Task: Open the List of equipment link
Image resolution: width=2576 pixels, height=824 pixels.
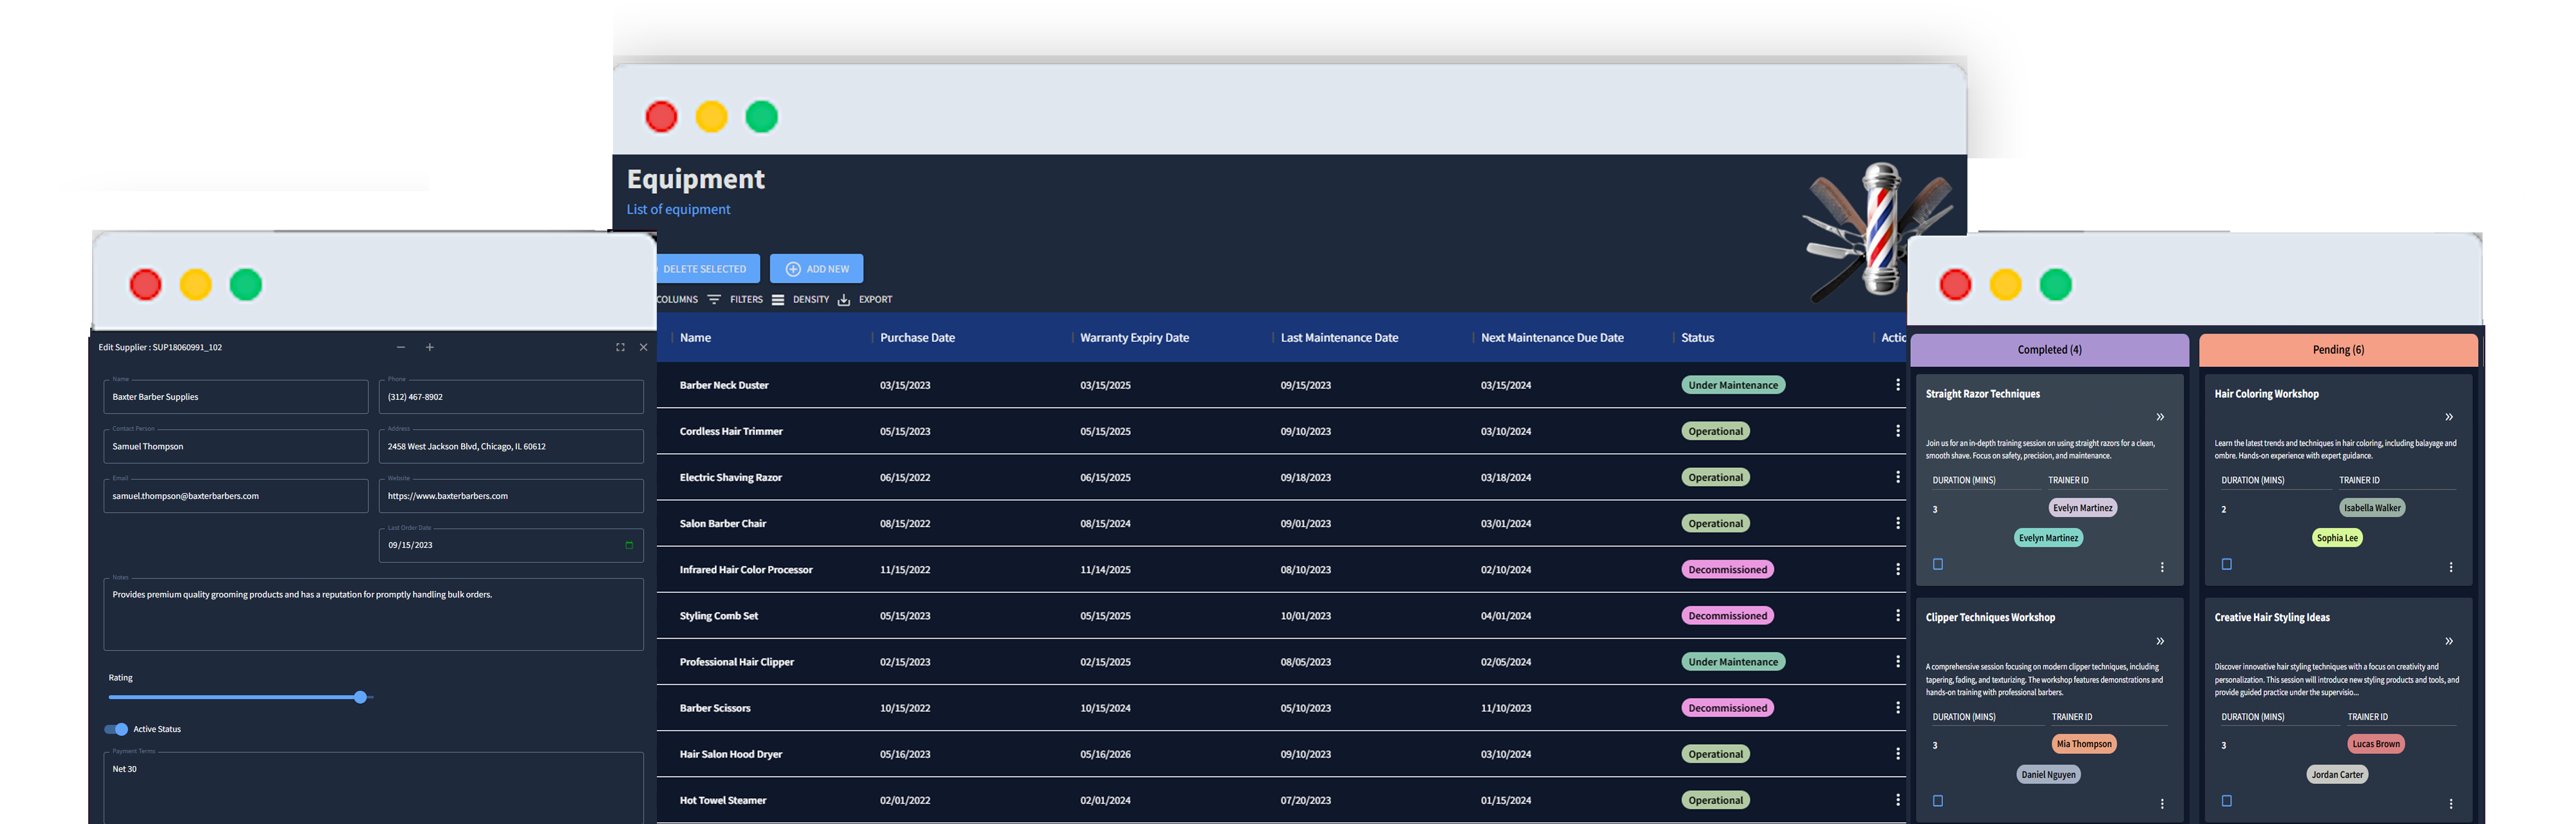Action: pyautogui.click(x=678, y=209)
